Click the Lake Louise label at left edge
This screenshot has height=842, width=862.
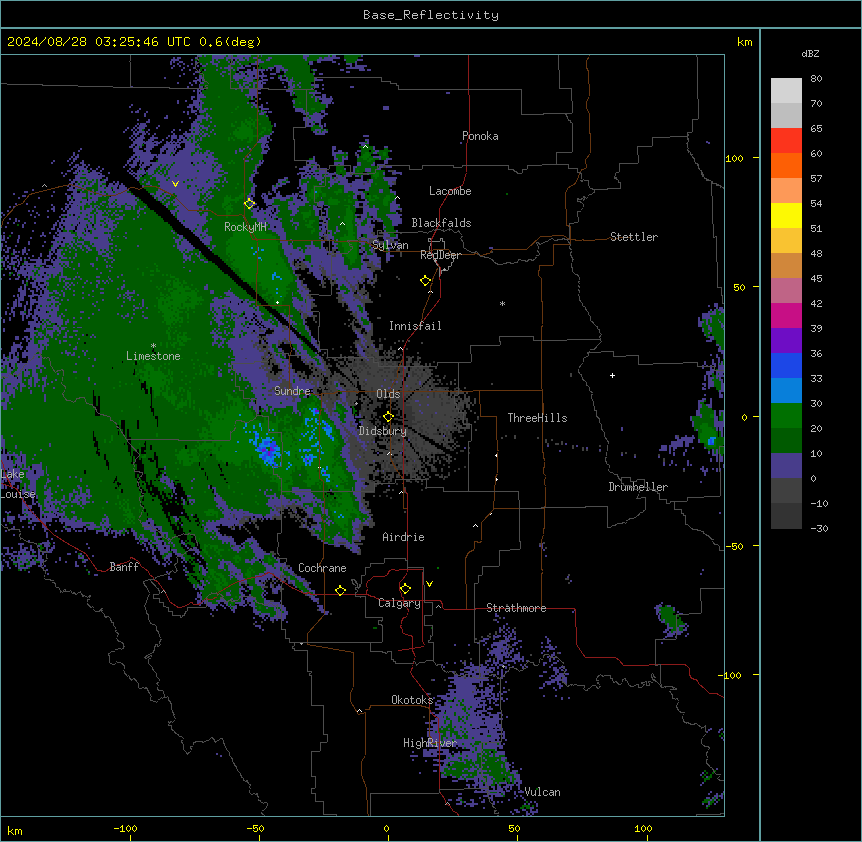coord(18,484)
